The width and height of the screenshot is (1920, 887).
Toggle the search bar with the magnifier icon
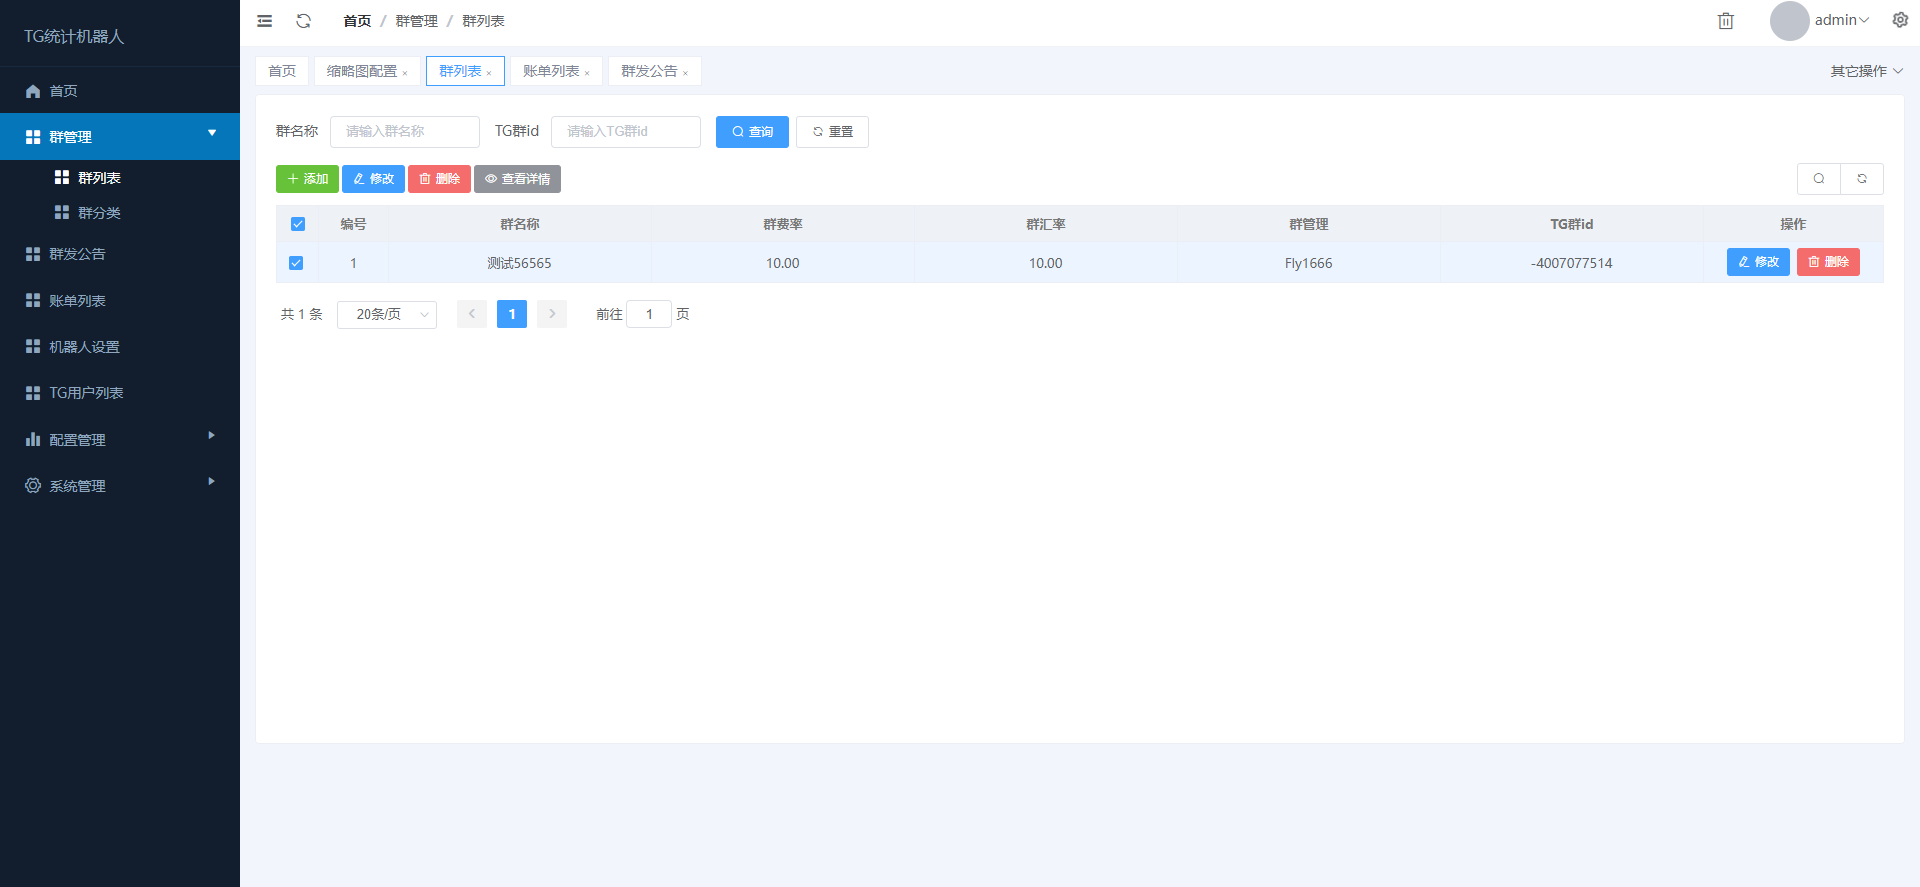click(1819, 179)
